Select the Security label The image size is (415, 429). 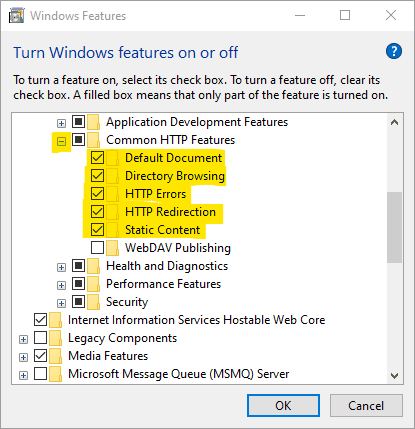coord(127,302)
